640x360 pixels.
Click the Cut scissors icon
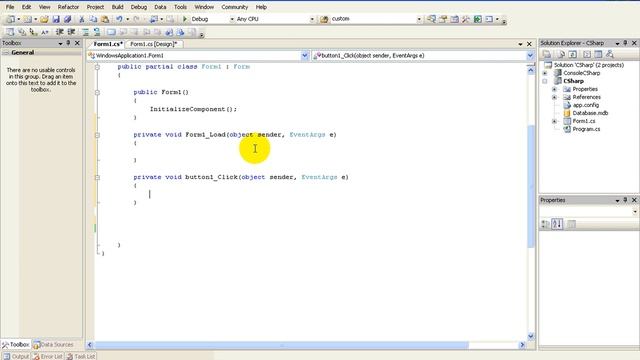click(x=82, y=19)
